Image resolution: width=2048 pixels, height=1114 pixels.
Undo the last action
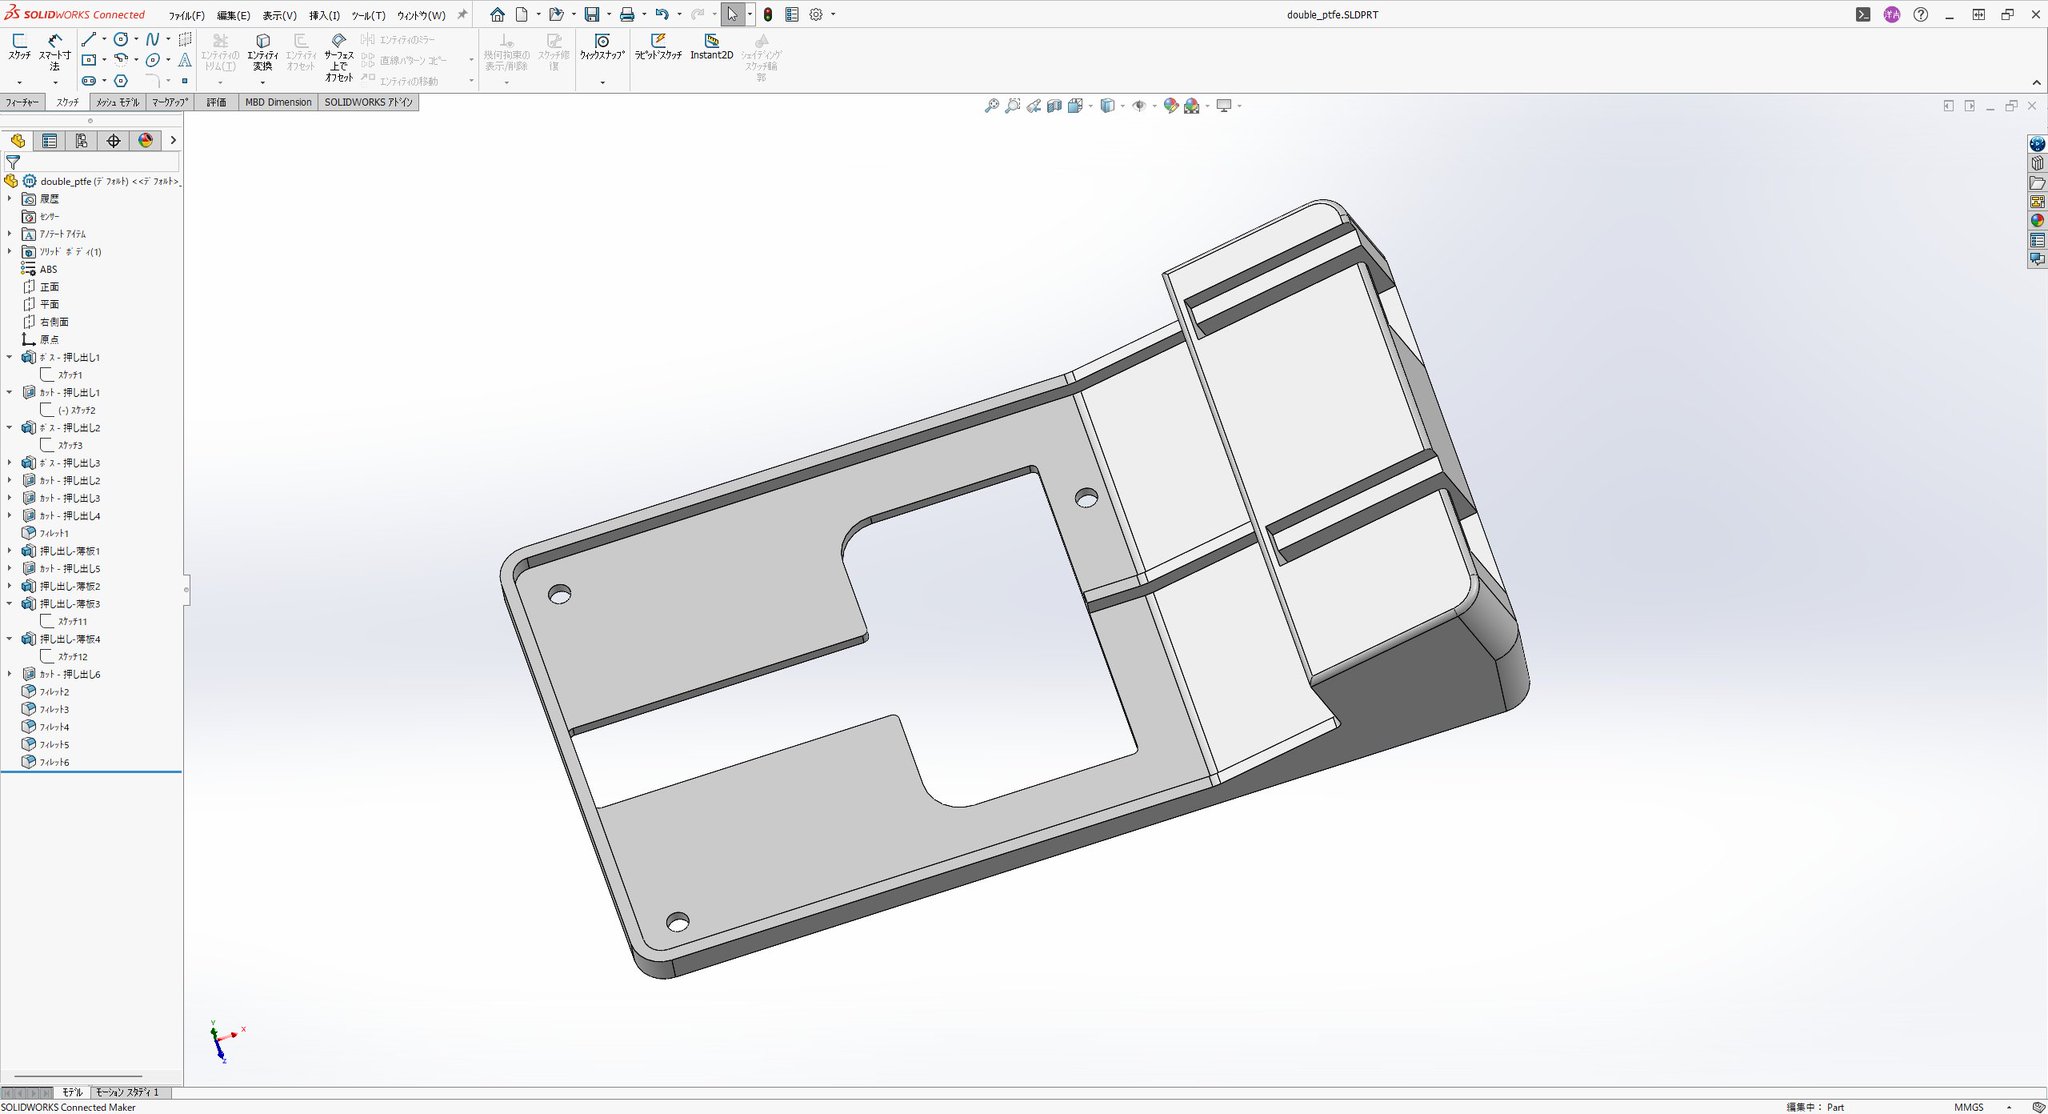coord(661,14)
